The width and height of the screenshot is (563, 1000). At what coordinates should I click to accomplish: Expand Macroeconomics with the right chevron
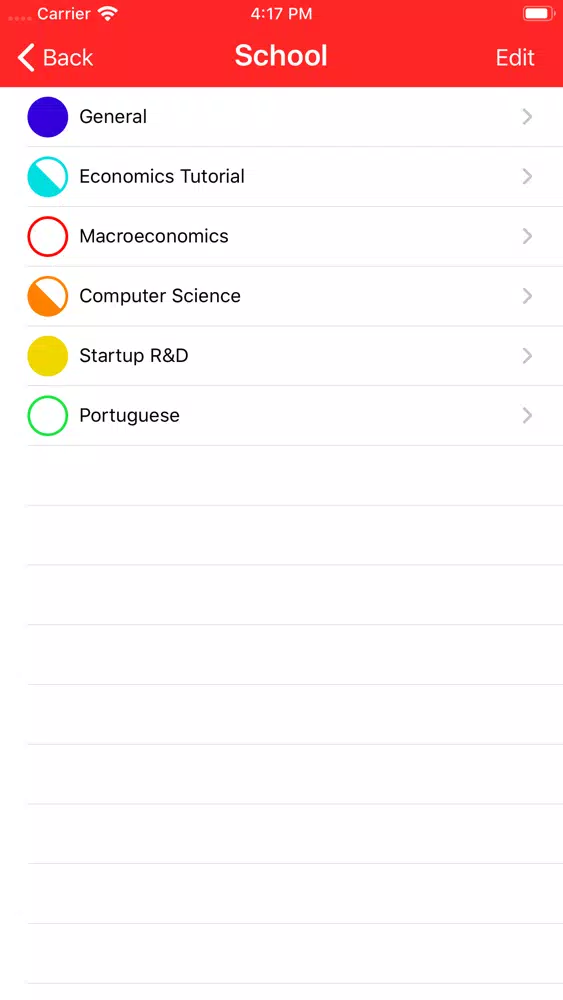coord(527,237)
